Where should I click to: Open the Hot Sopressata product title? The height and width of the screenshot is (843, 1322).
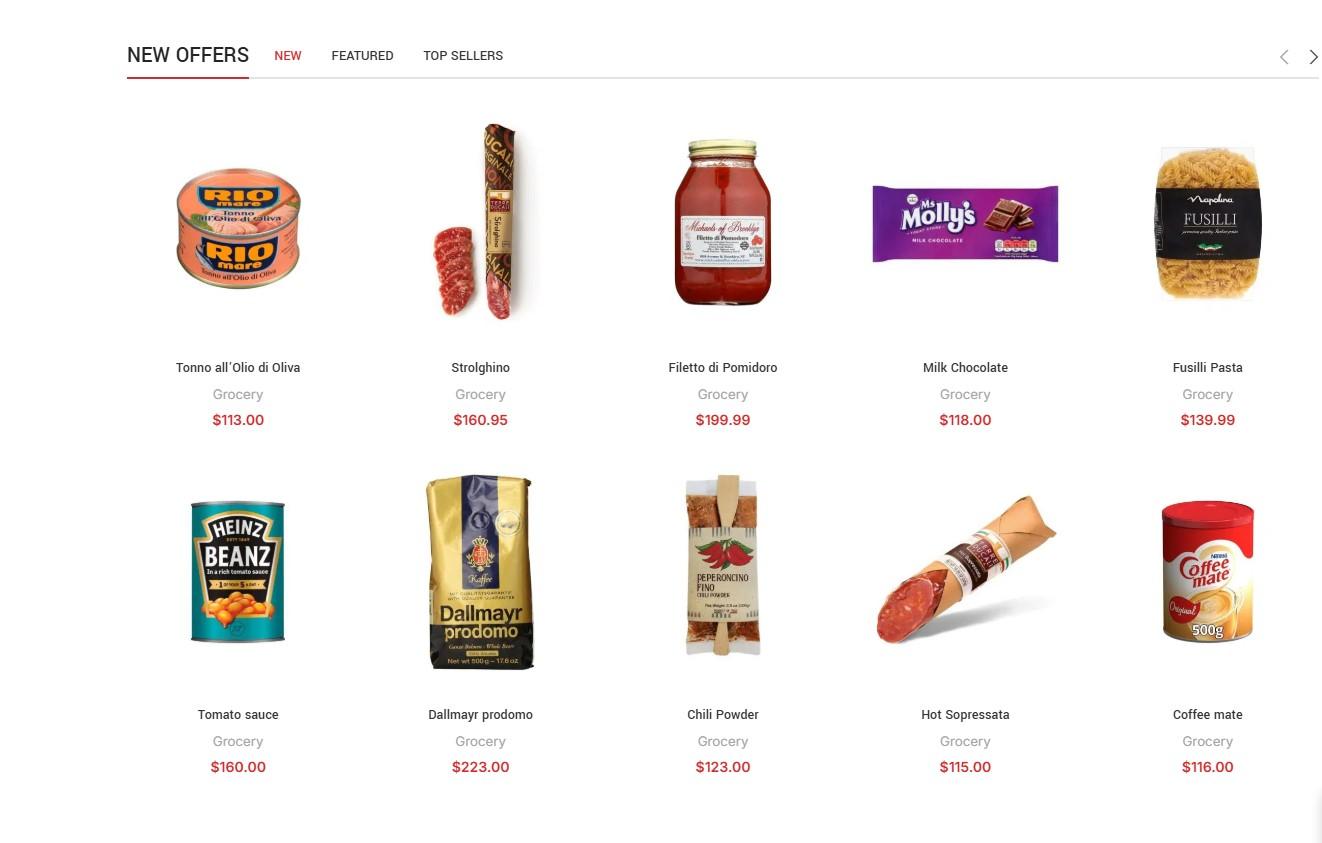tap(965, 715)
